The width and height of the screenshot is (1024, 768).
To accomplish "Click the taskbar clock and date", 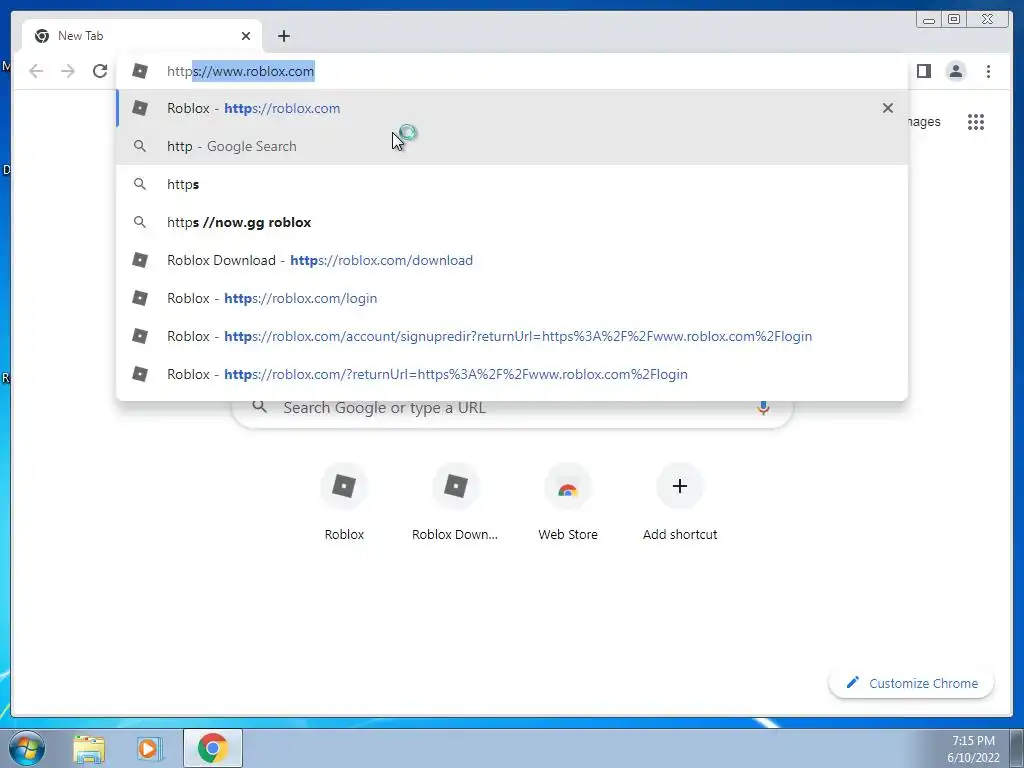I will [x=973, y=749].
